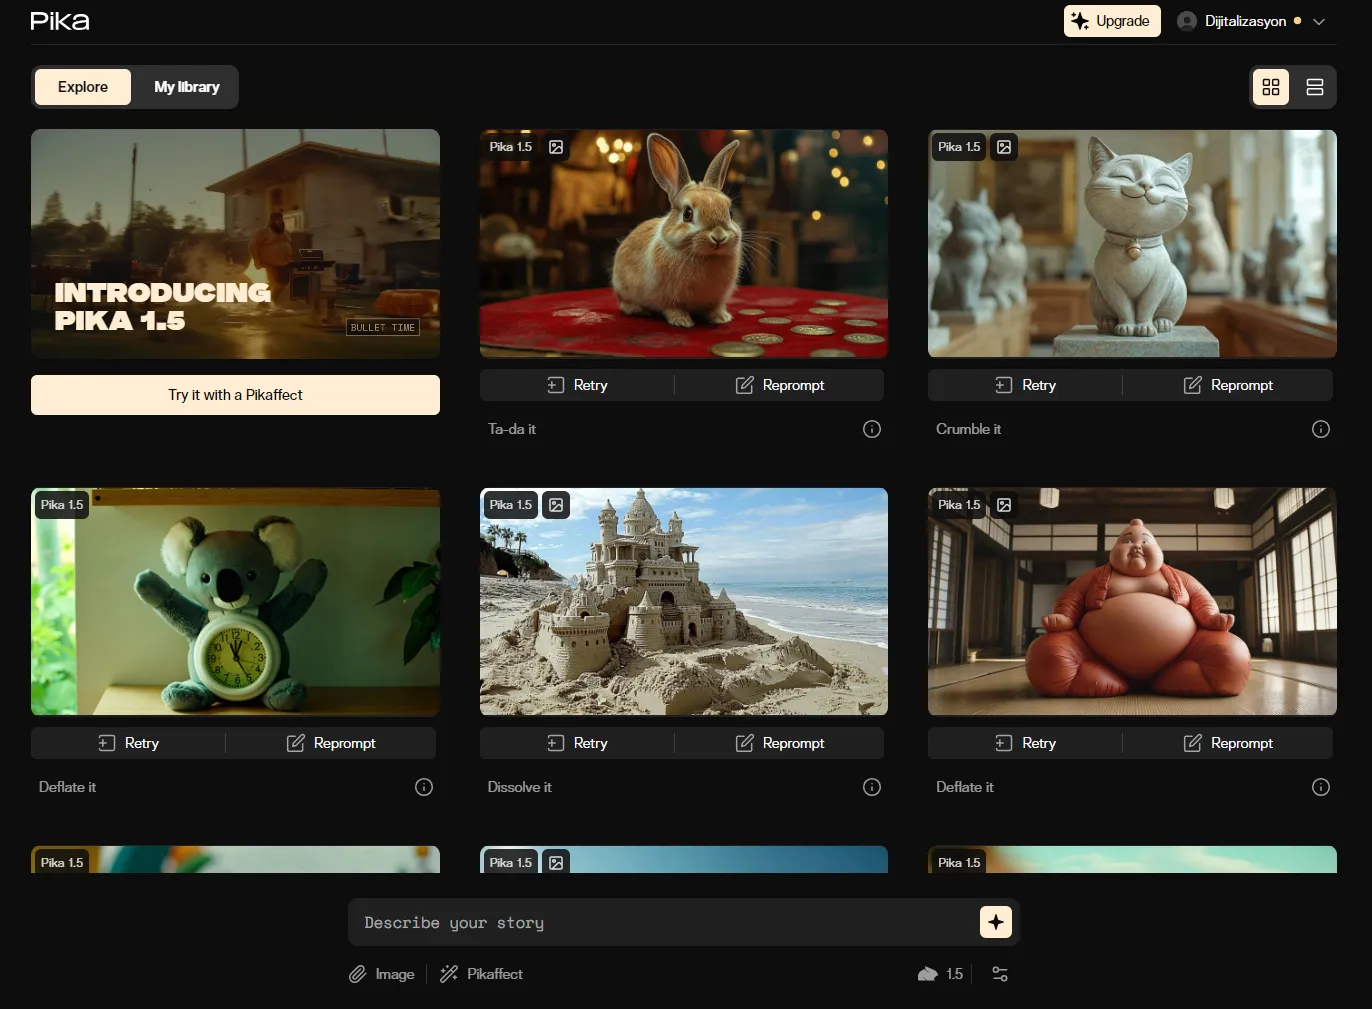The height and width of the screenshot is (1009, 1372).
Task: Retry the Ta-da it video
Action: pyautogui.click(x=578, y=385)
